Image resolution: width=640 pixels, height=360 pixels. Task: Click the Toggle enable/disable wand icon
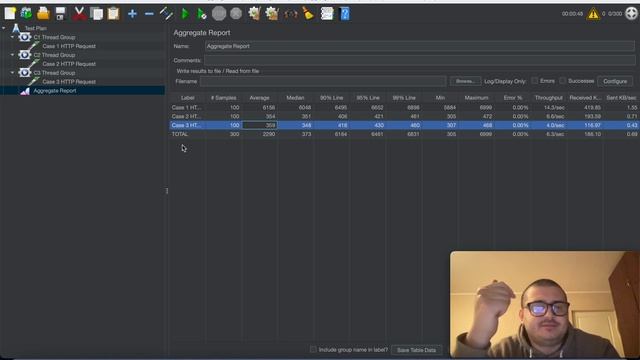[x=166, y=13]
